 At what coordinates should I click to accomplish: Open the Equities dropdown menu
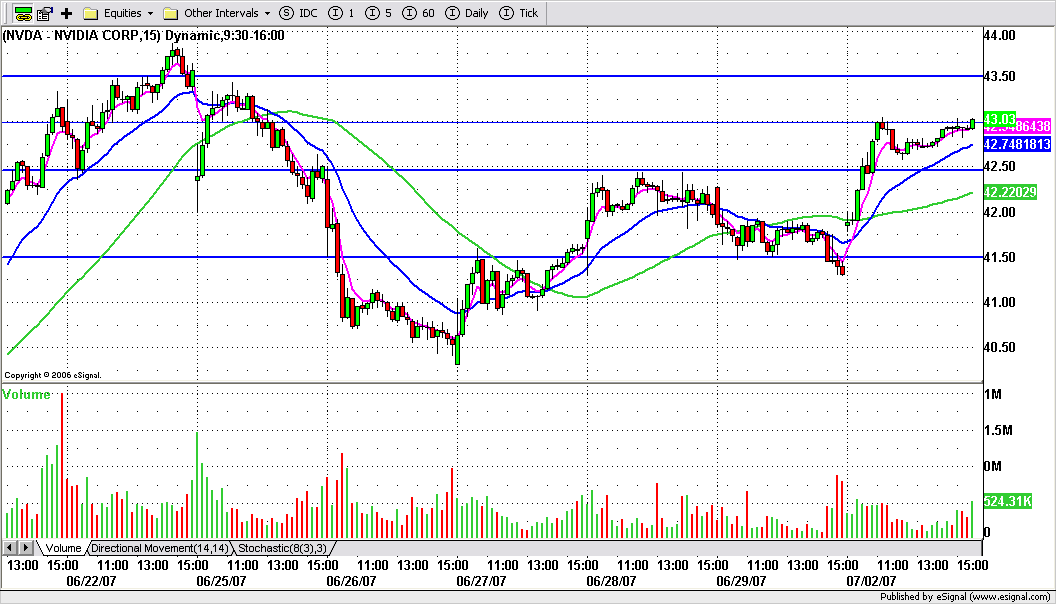pos(119,13)
